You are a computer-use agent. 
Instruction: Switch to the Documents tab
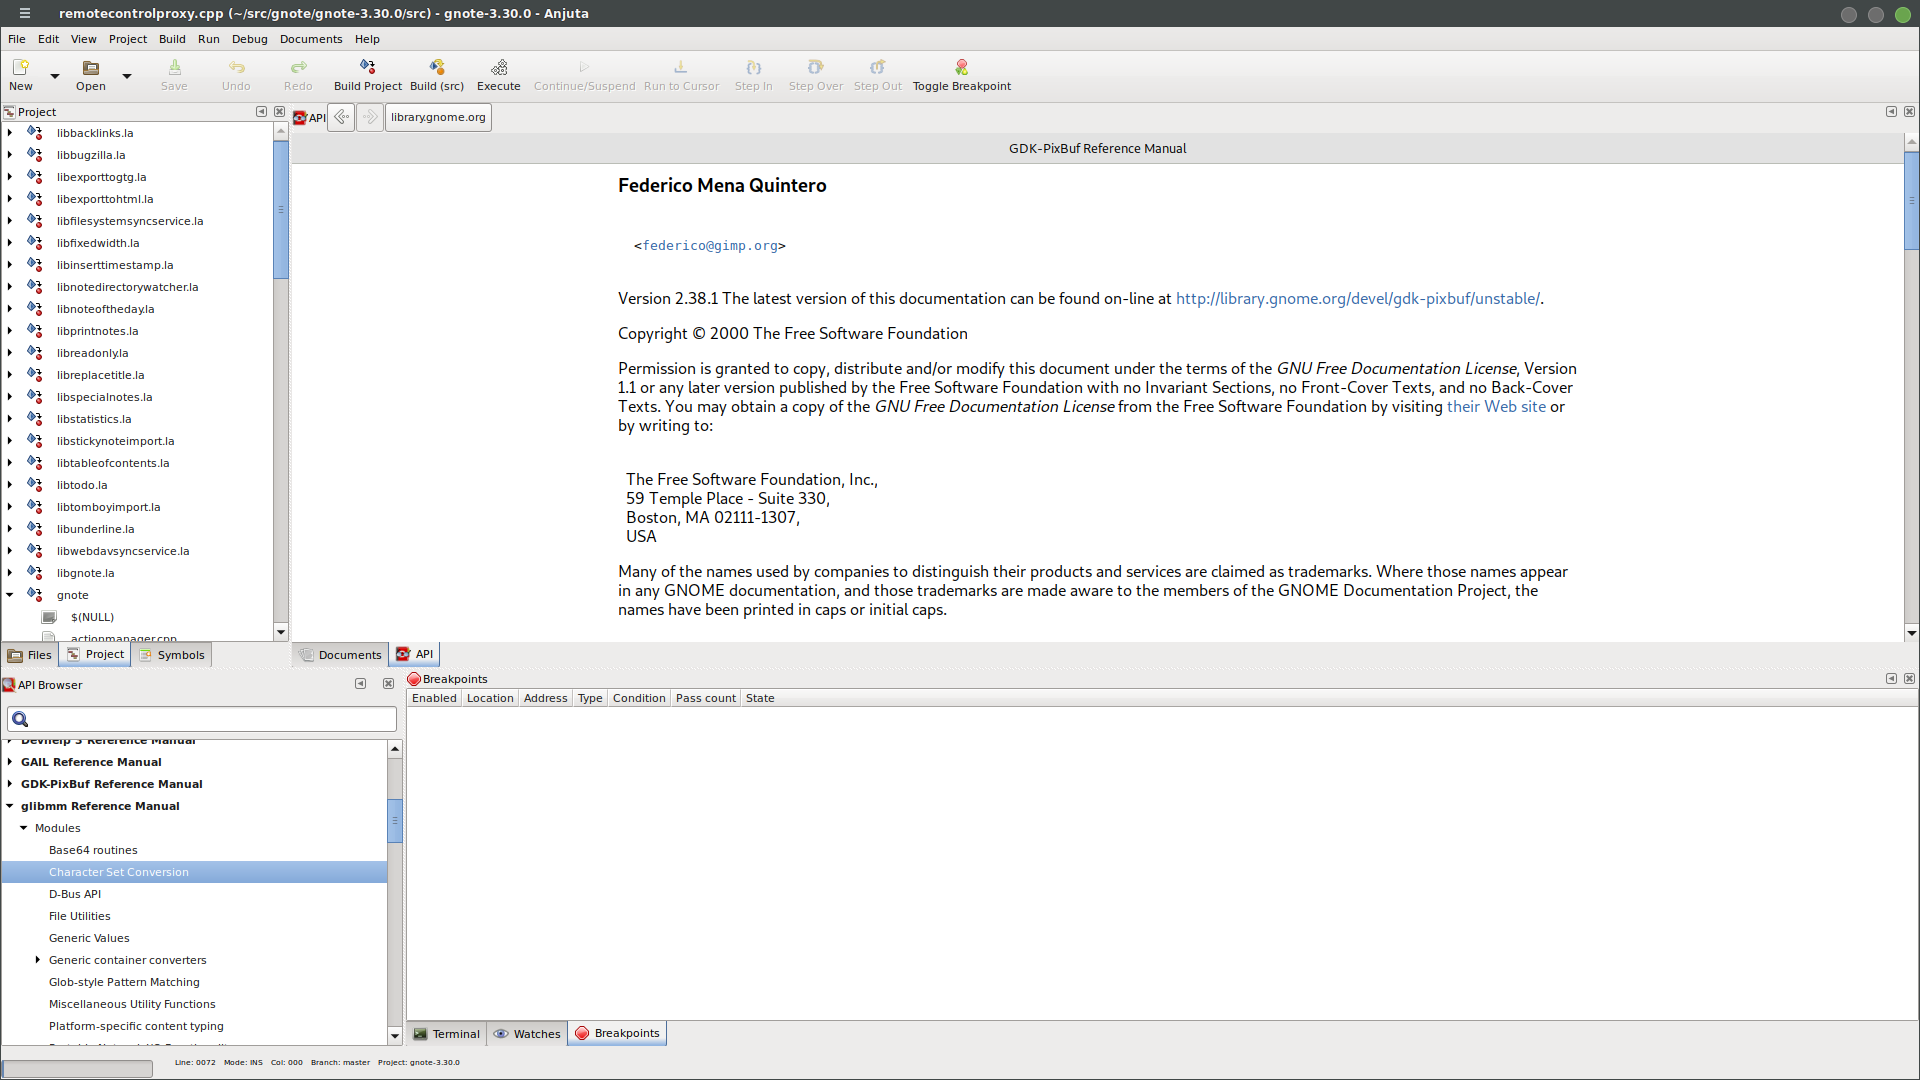click(x=340, y=655)
